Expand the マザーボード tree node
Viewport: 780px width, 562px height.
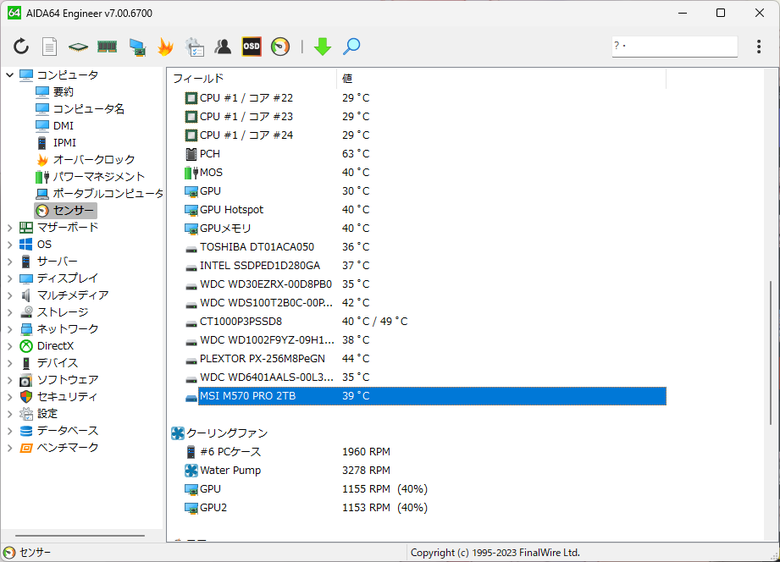point(9,228)
